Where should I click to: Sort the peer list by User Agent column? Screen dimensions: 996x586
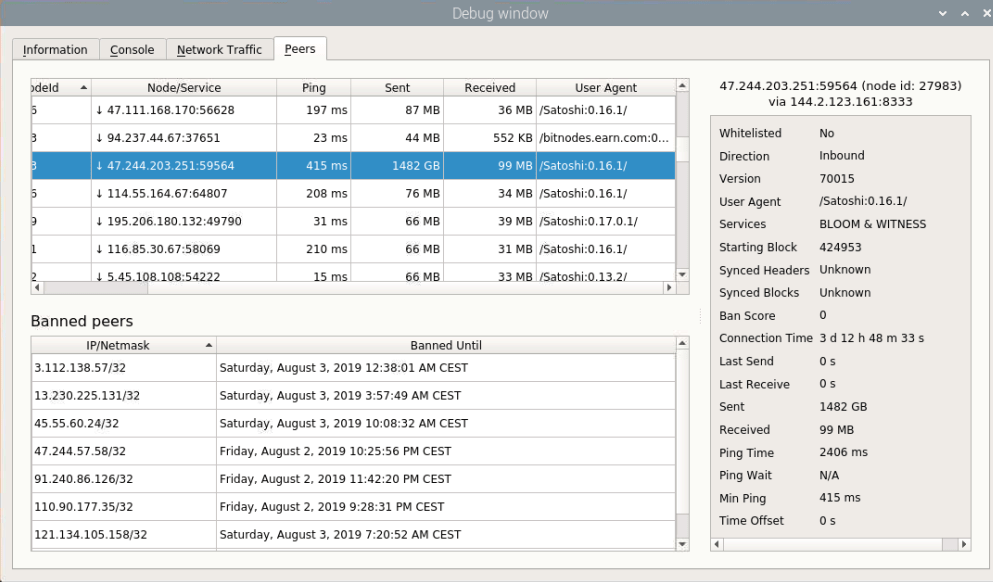(606, 87)
